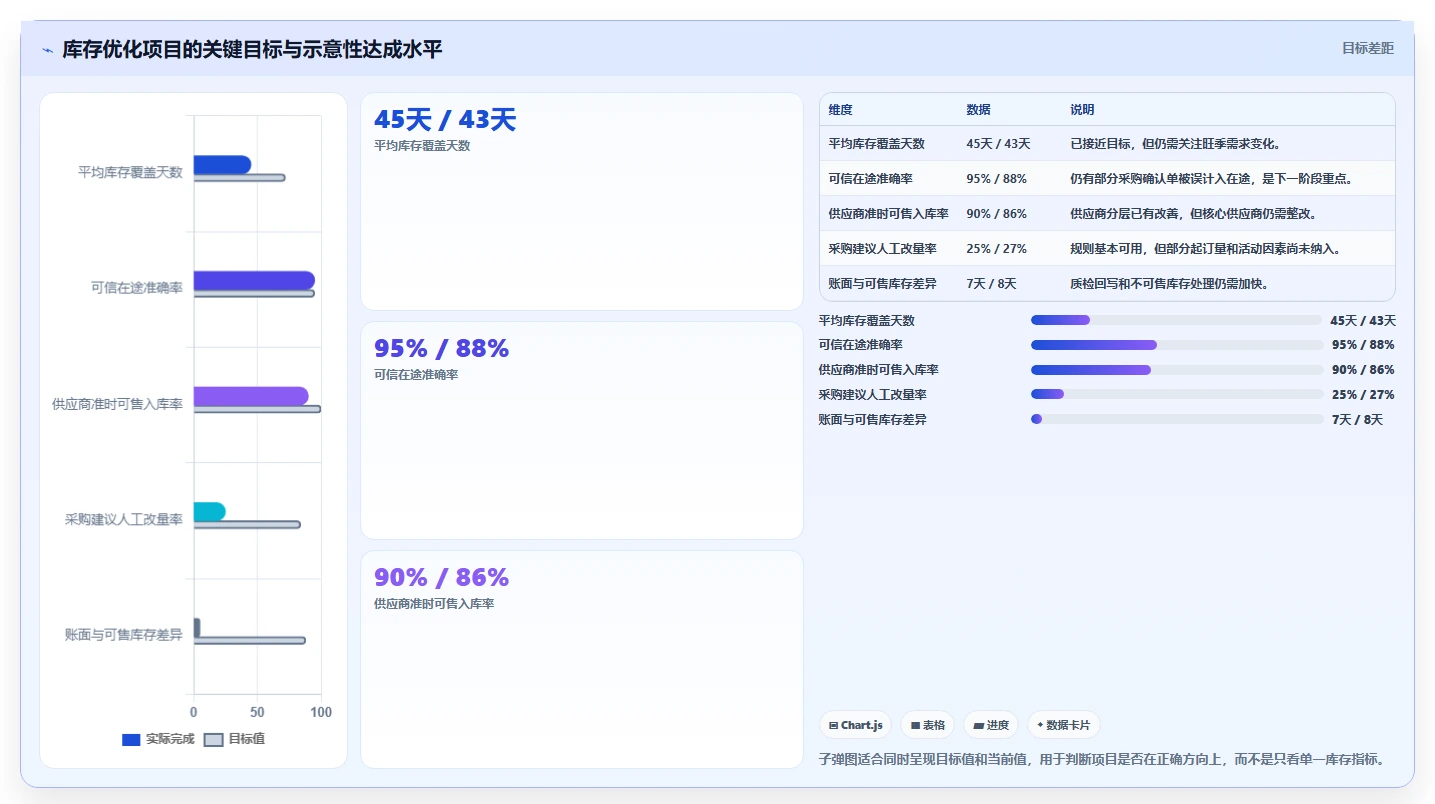
Task: Click the 账面与可售库存差异 progress bar
Action: (x=1177, y=420)
